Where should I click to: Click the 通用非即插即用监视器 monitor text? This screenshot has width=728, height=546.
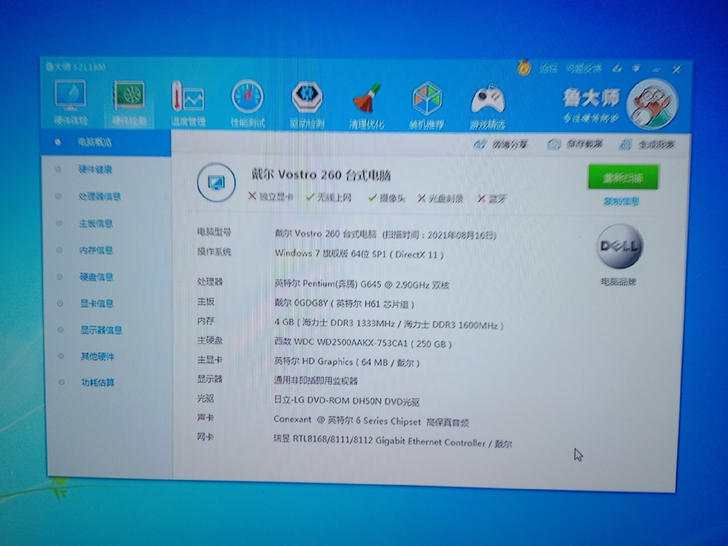316,381
